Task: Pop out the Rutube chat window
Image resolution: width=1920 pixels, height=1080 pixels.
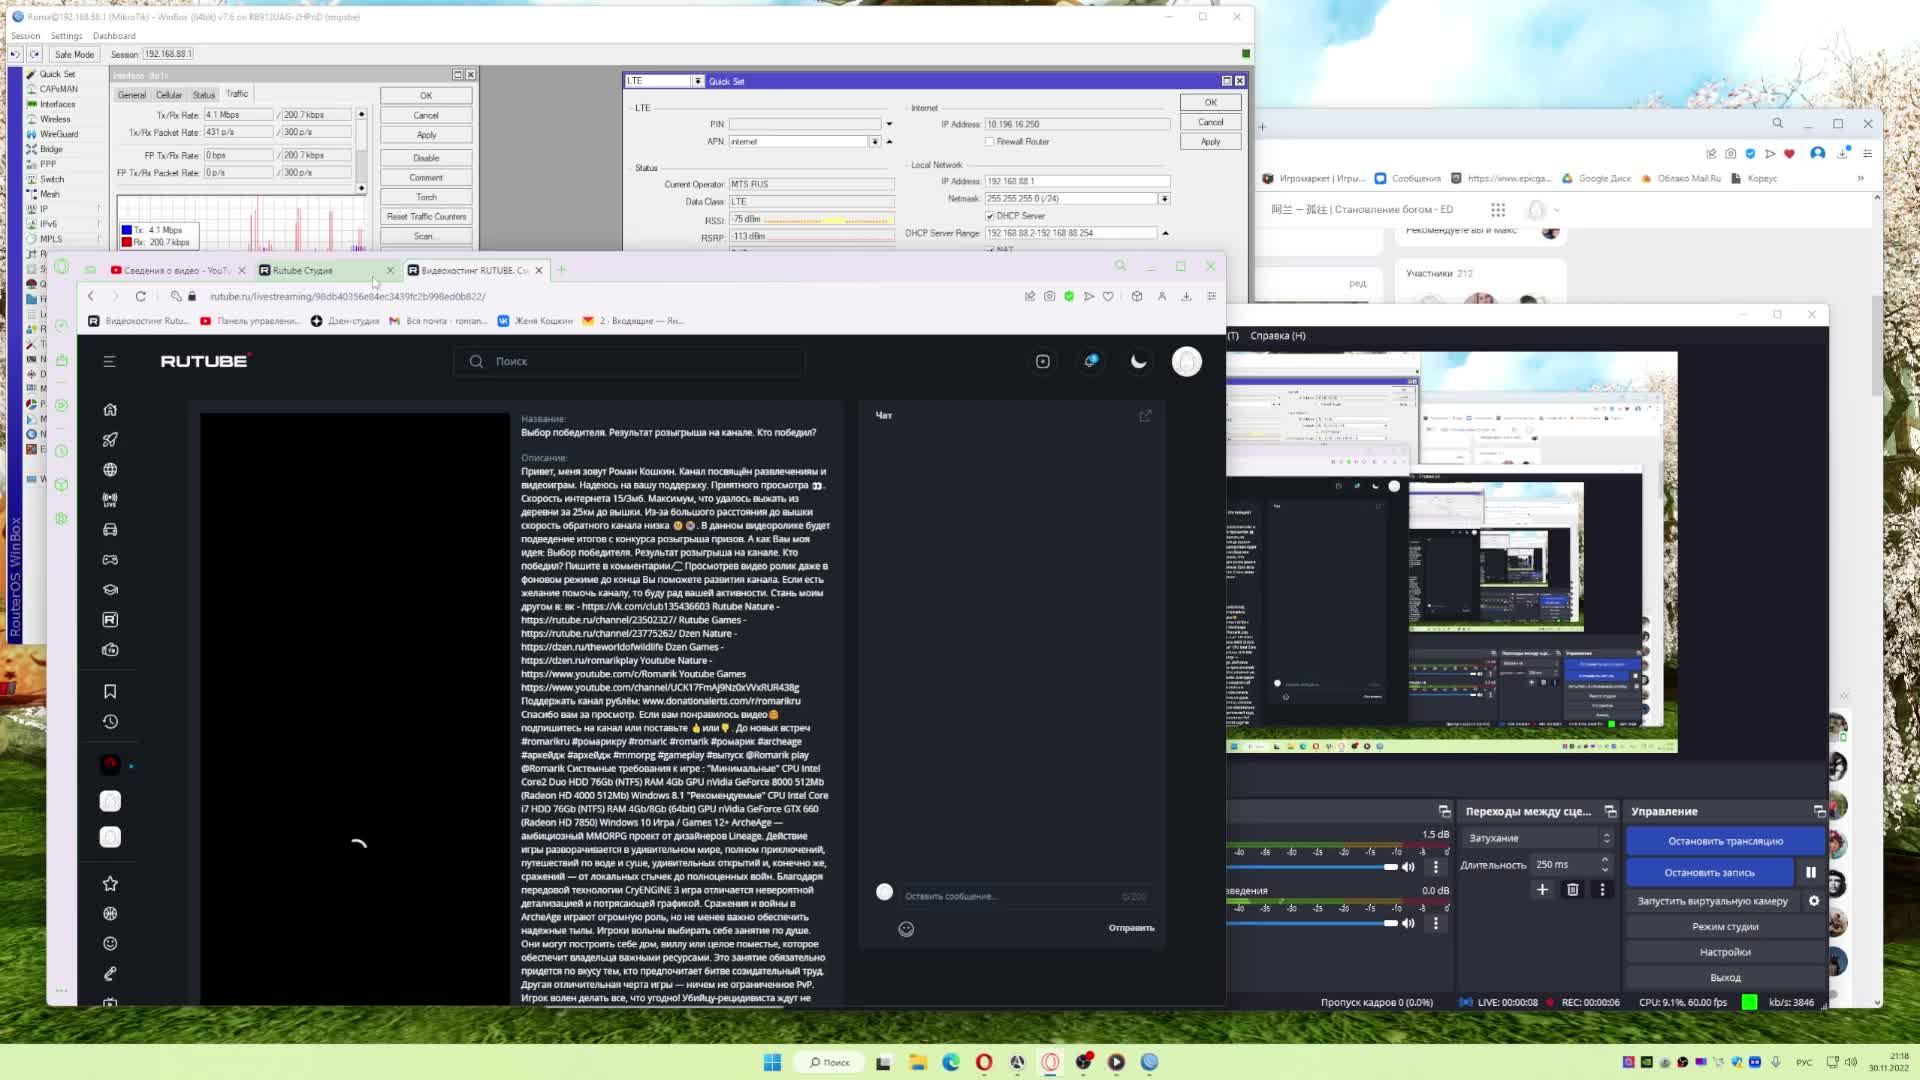Action: (x=1145, y=415)
